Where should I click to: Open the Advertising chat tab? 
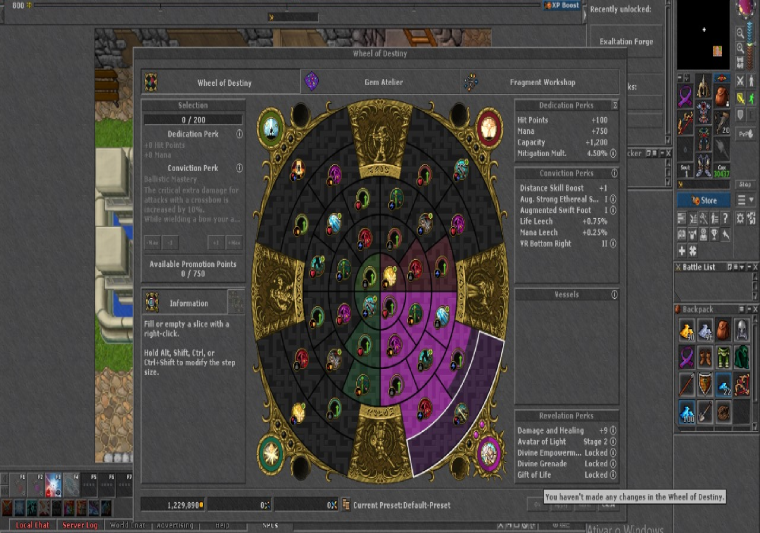pos(175,525)
